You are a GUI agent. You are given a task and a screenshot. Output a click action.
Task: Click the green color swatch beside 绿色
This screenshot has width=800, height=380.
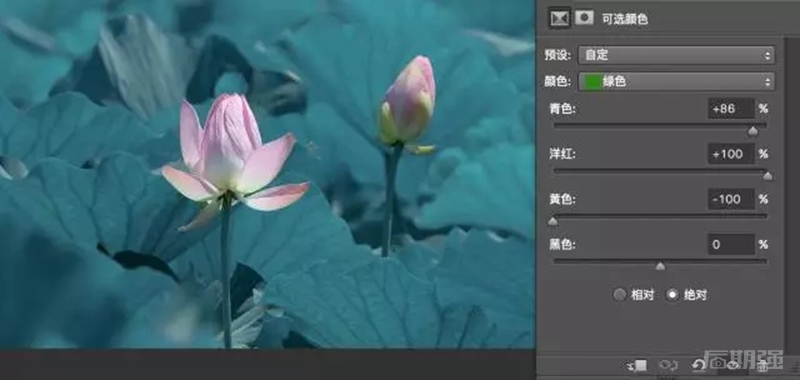592,81
